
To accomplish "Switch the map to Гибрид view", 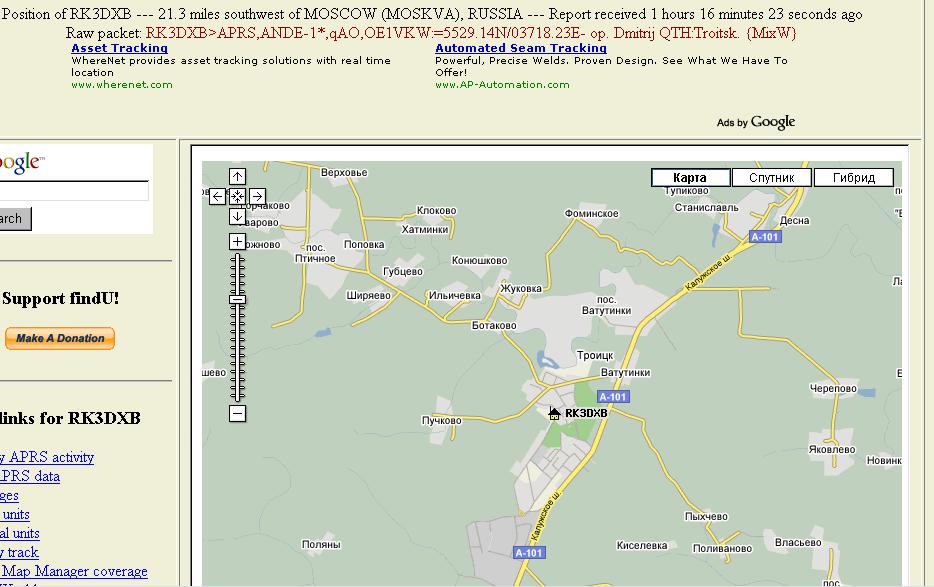I will click(x=854, y=178).
